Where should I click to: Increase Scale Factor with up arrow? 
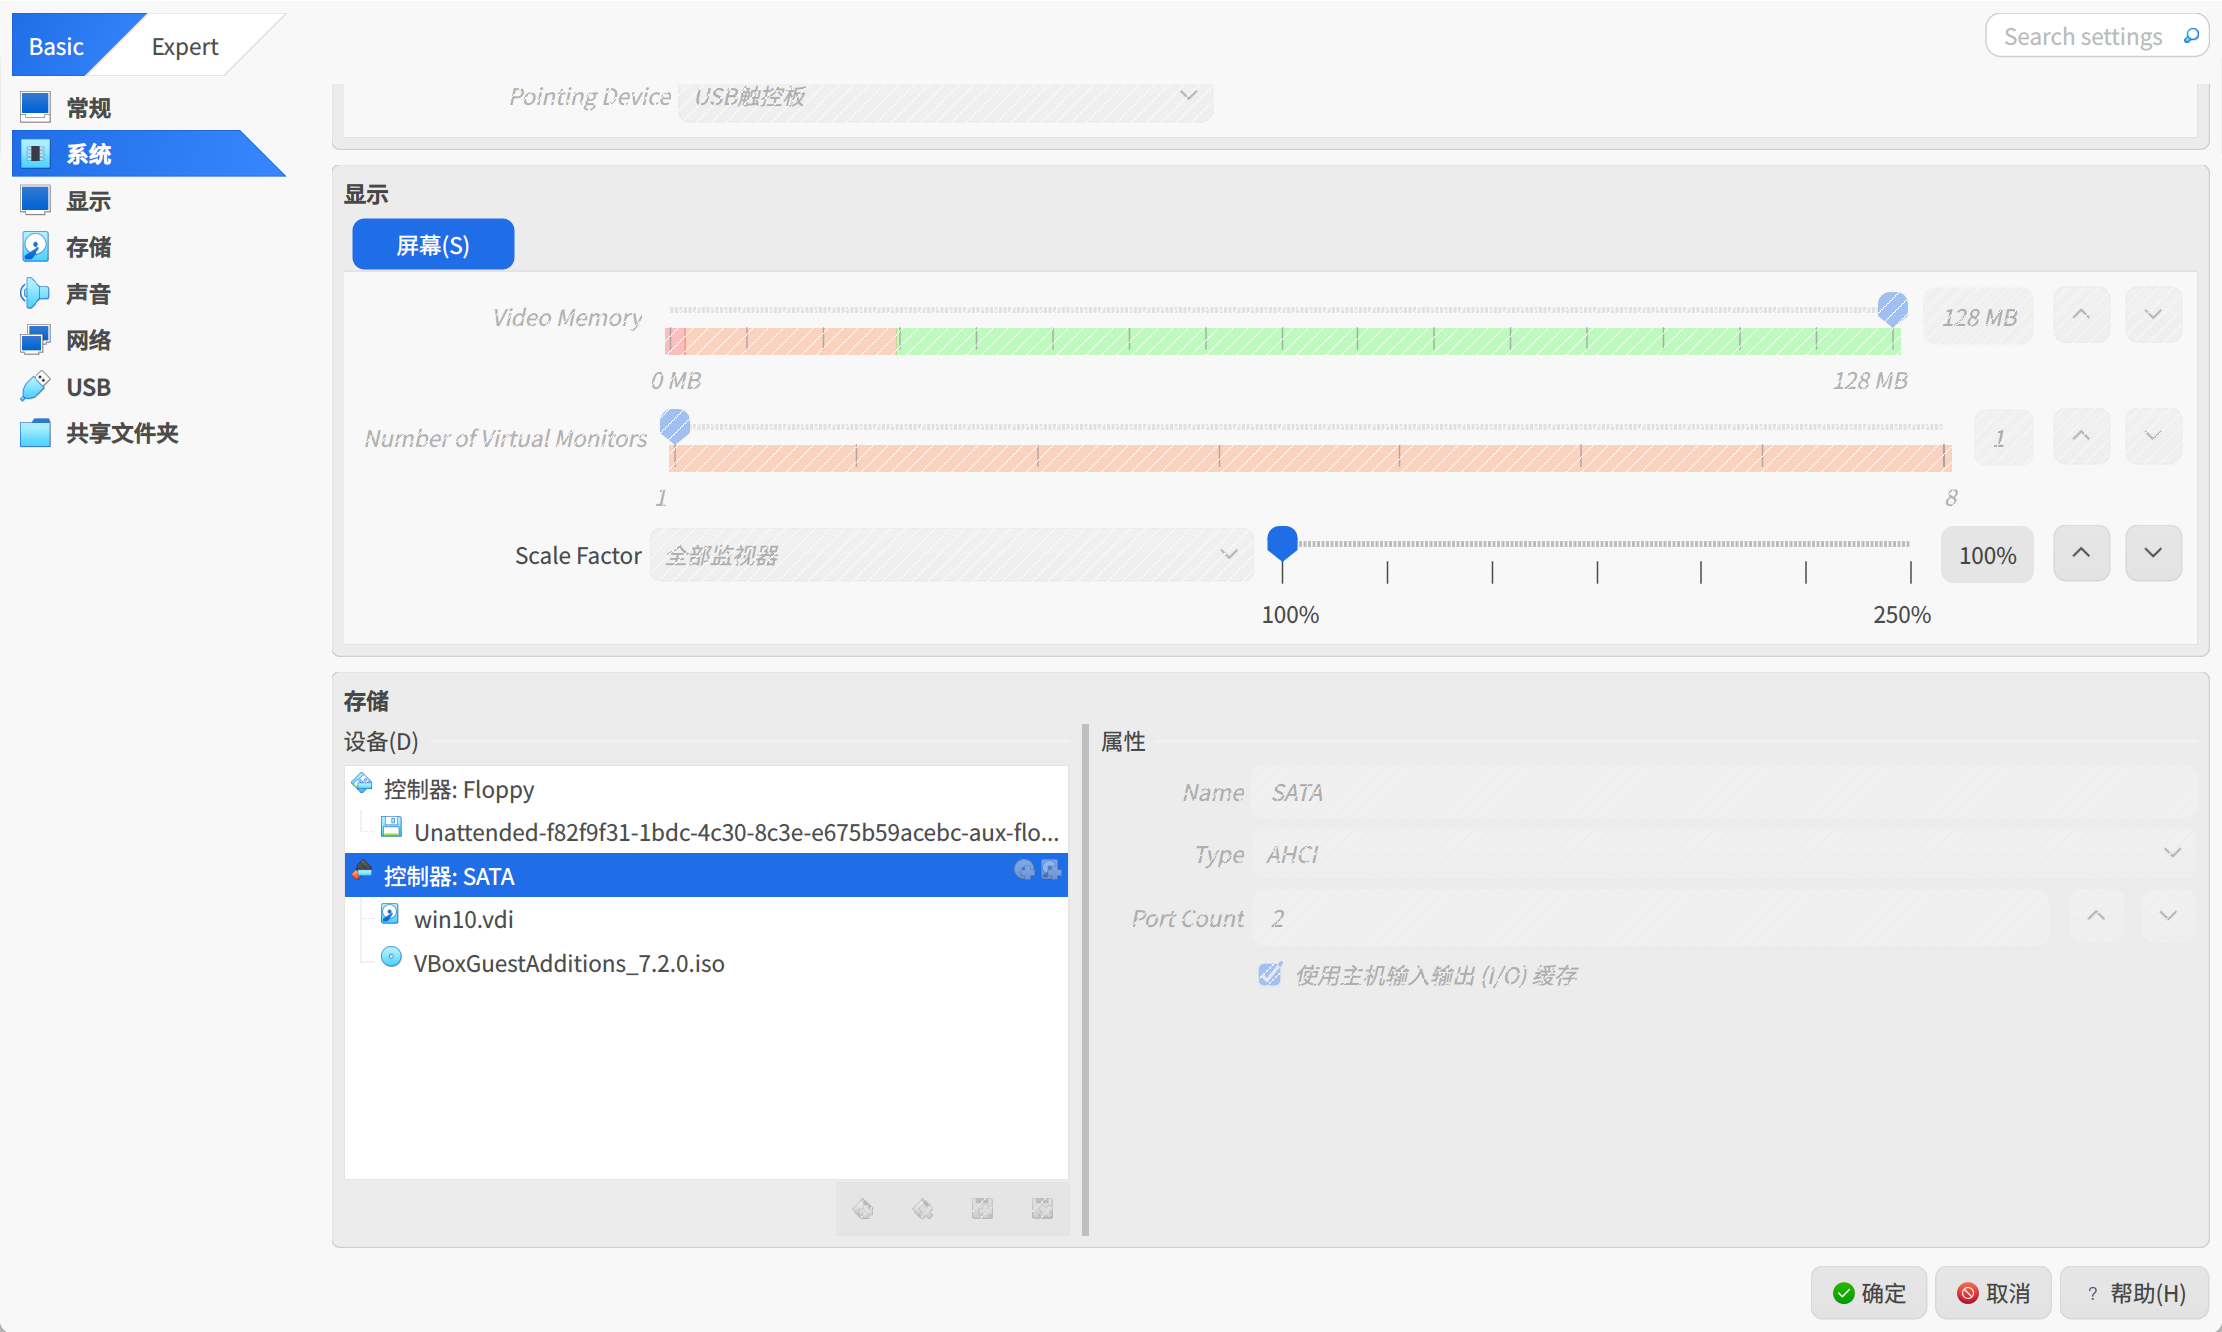click(x=2081, y=553)
